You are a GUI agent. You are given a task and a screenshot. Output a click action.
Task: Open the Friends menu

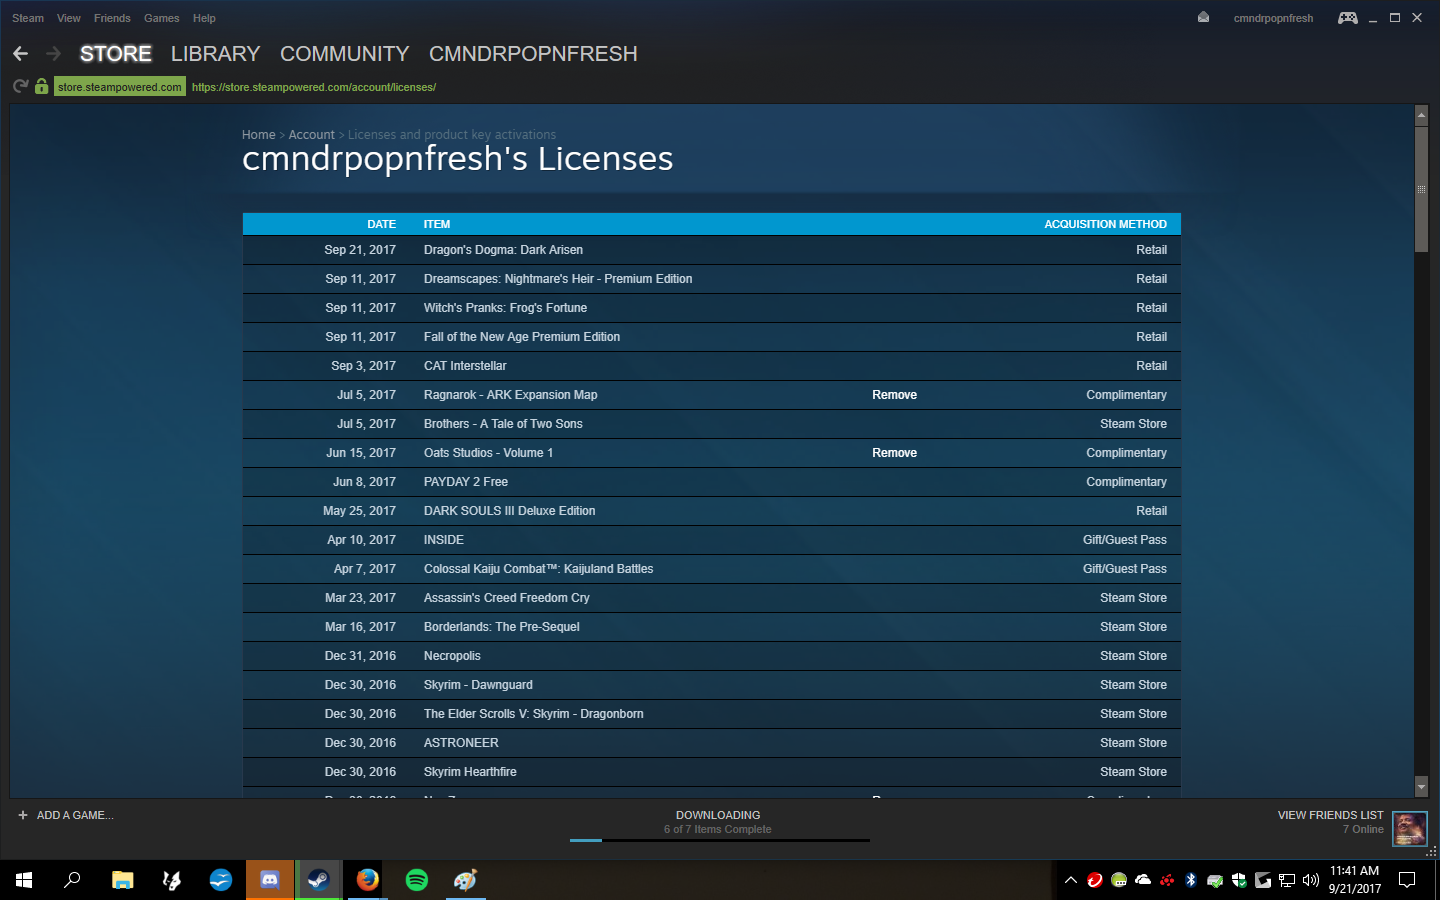click(112, 18)
